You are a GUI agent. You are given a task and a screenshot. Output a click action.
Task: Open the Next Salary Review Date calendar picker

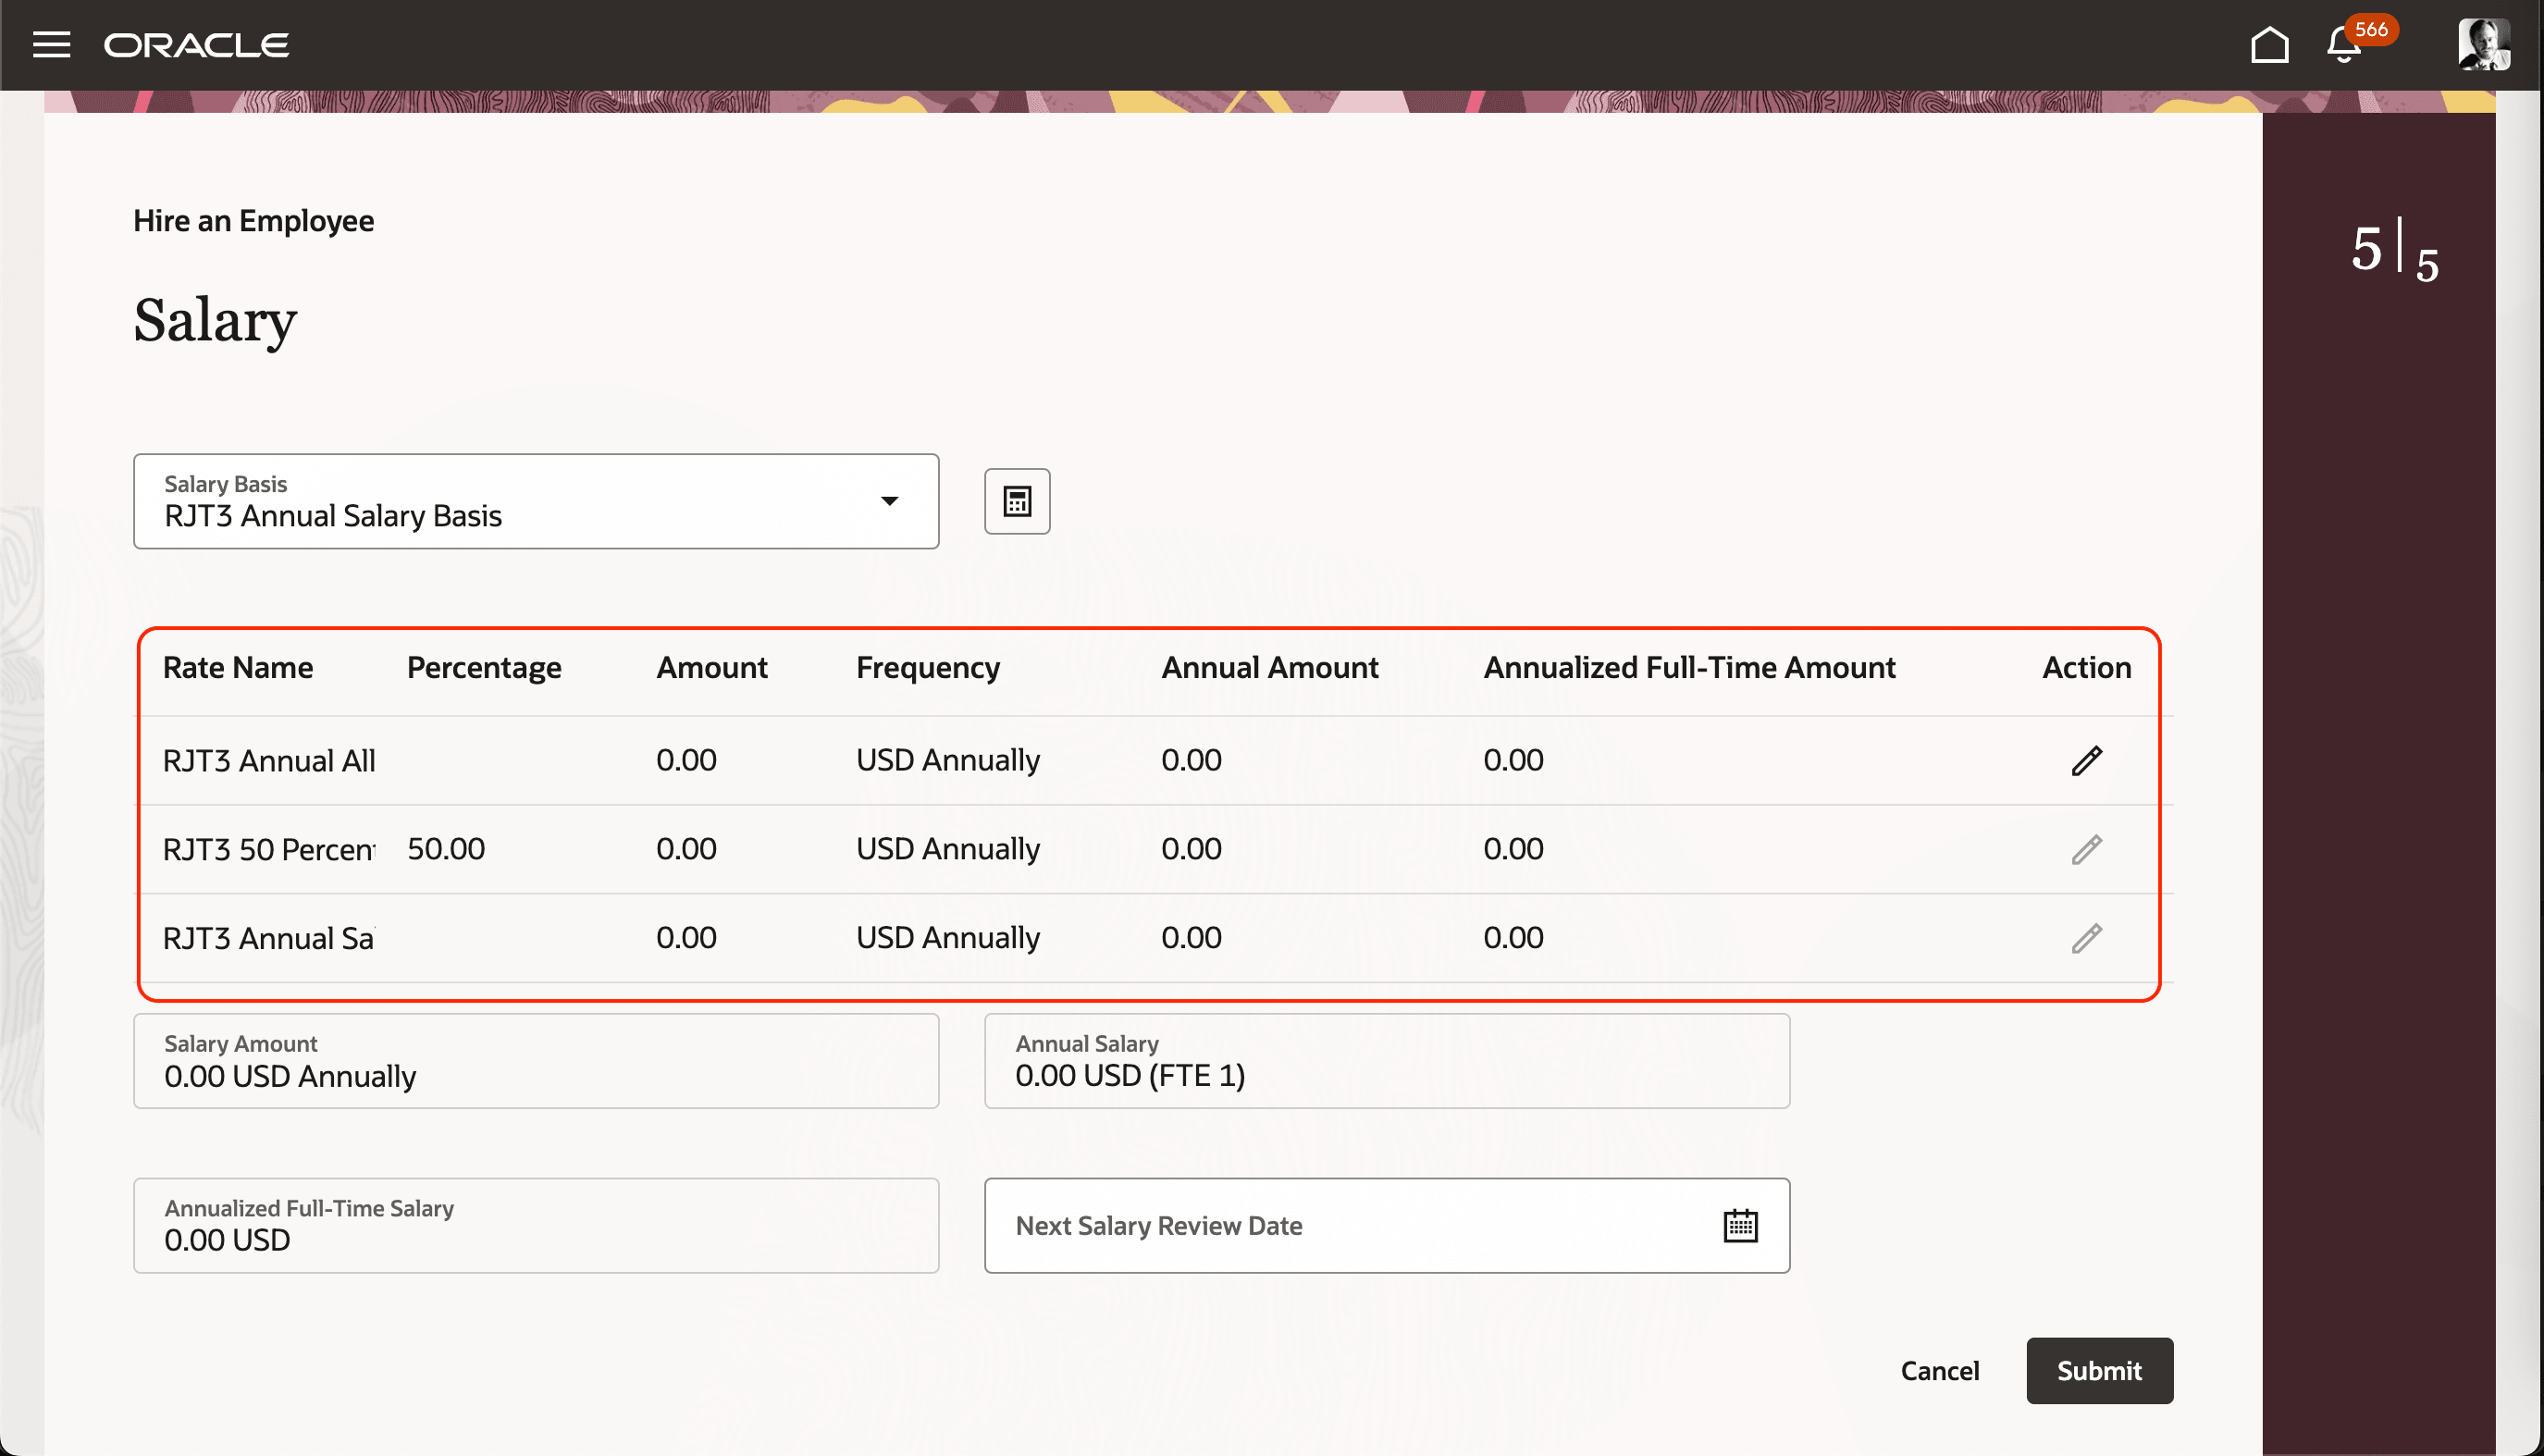1740,1224
